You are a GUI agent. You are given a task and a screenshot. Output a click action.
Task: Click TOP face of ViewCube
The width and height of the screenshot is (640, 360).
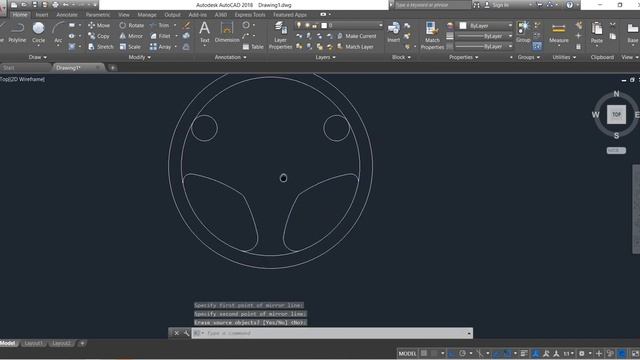(x=616, y=115)
